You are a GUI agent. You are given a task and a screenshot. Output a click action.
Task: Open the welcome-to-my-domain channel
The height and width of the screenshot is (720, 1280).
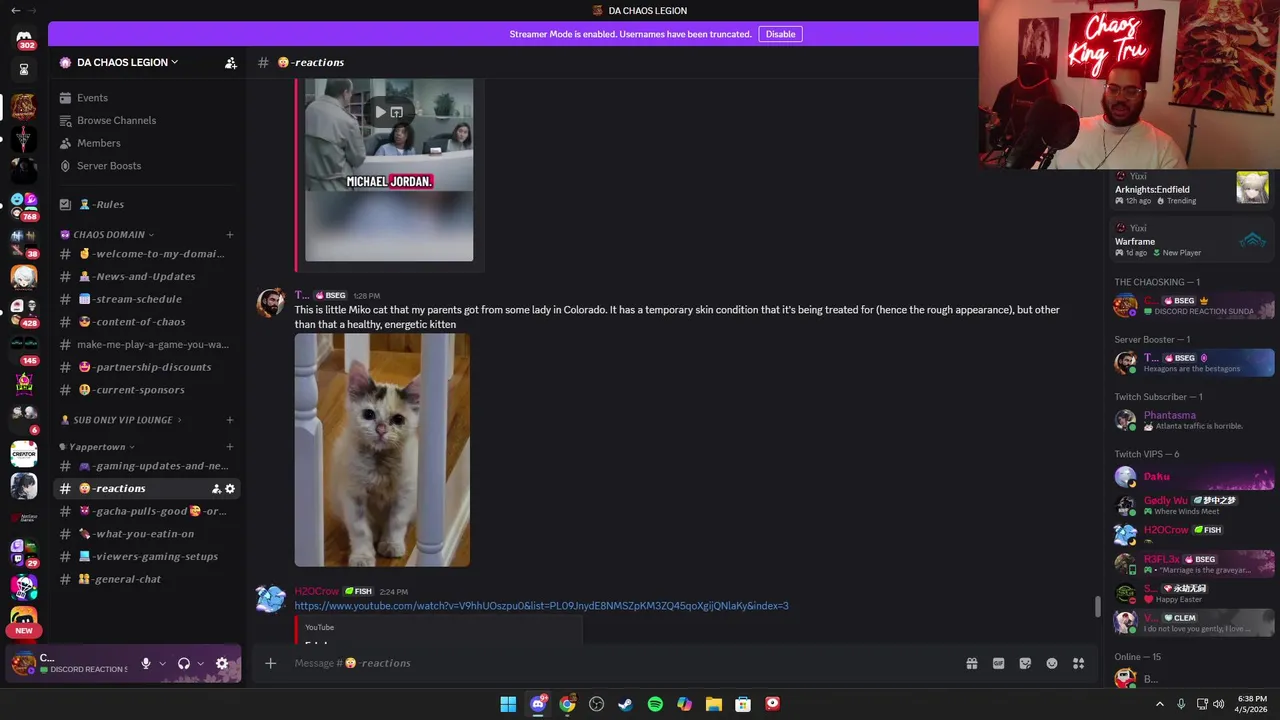tap(146, 254)
